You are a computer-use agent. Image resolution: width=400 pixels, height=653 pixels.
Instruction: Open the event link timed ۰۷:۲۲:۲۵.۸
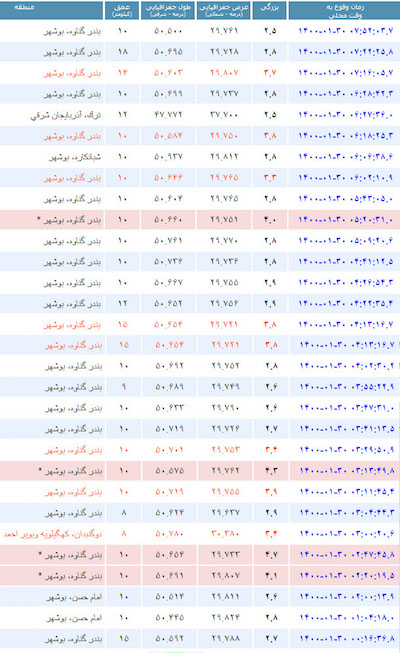pyautogui.click(x=346, y=52)
